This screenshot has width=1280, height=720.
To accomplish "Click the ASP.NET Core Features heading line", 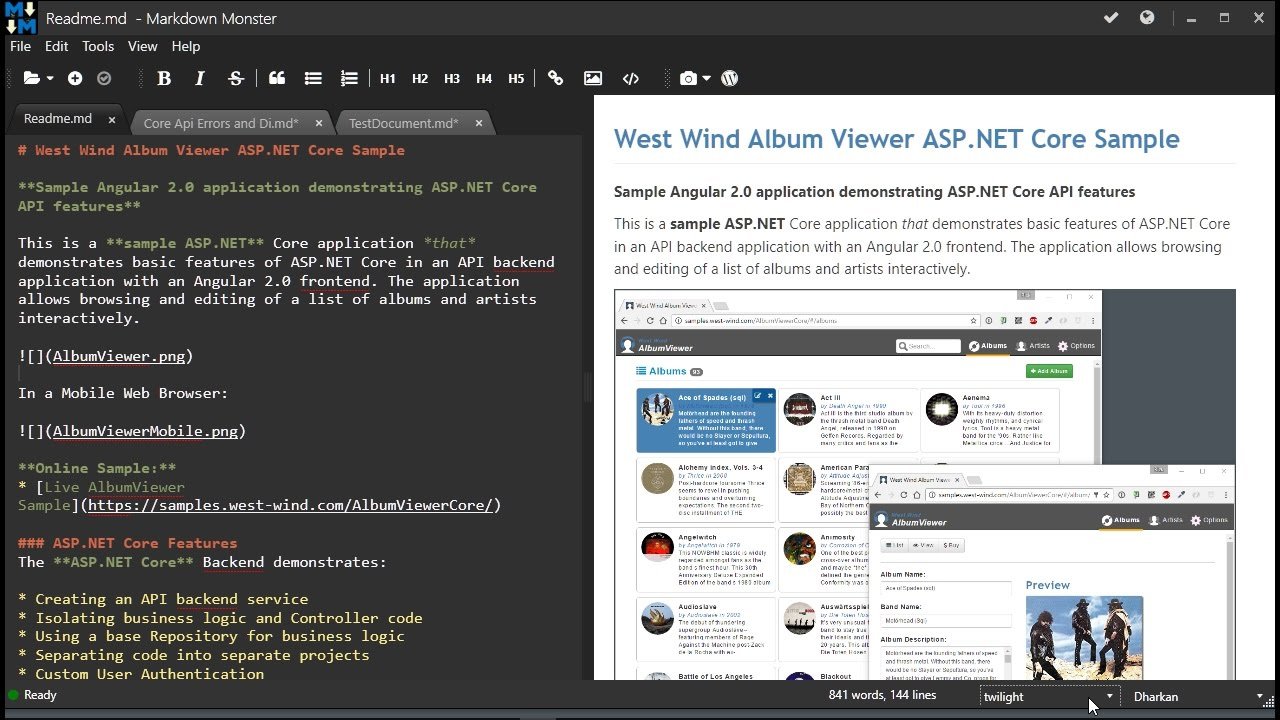I will tap(127, 543).
